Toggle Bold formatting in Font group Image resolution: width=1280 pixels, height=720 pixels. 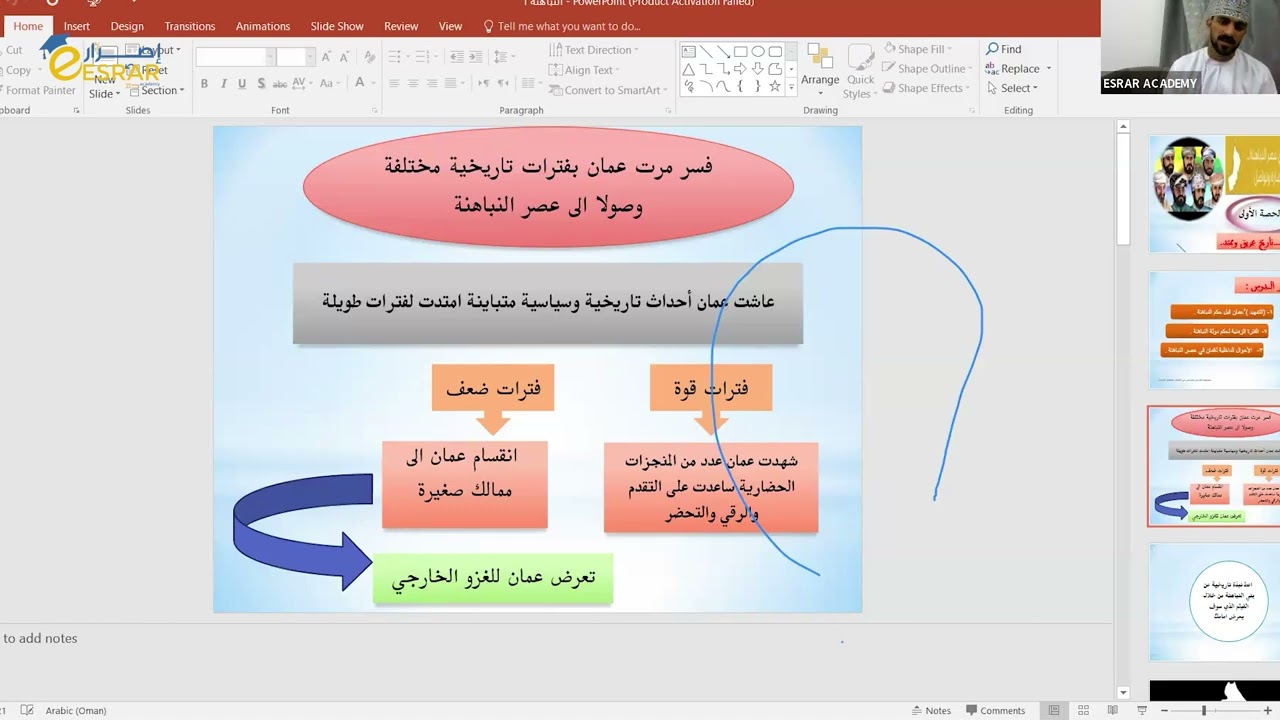click(x=205, y=84)
